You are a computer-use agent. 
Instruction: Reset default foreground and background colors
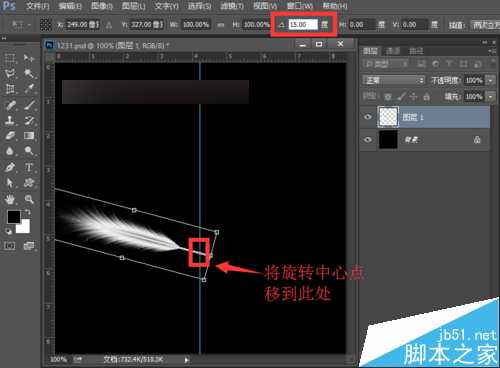click(8, 231)
